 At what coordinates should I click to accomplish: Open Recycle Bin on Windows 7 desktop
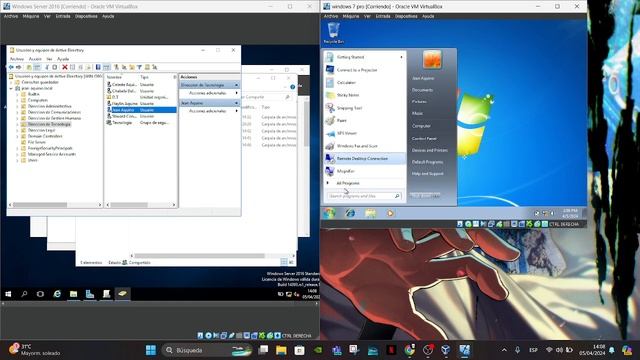[x=333, y=33]
